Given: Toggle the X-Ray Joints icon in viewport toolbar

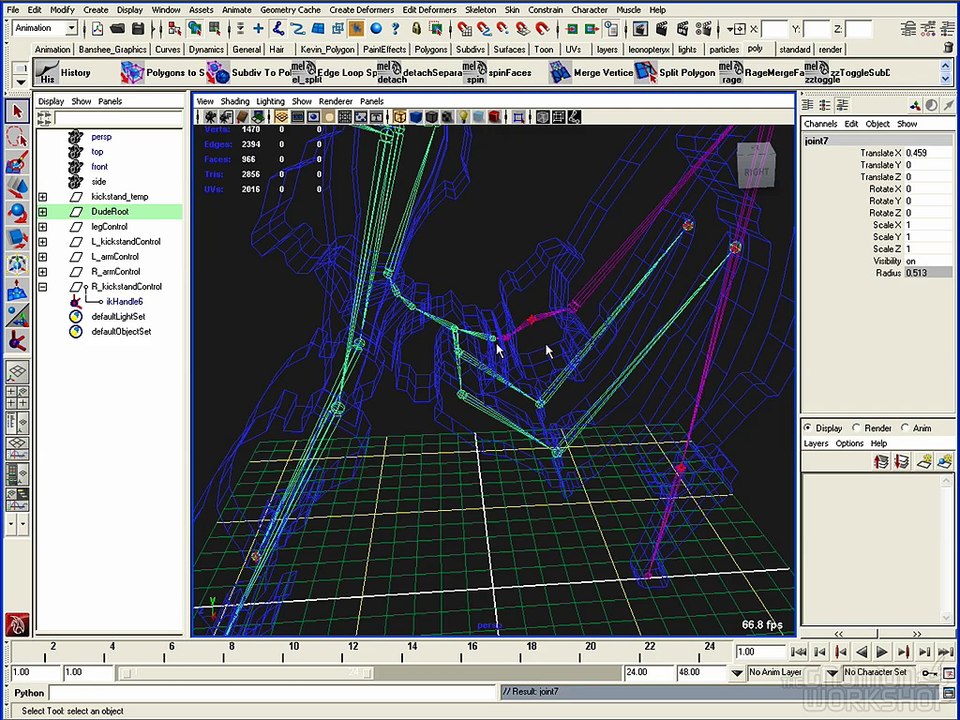Looking at the screenshot, I should [574, 117].
